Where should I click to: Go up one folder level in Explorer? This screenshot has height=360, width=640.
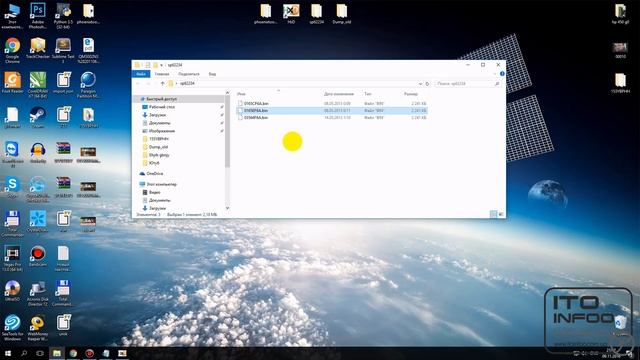click(x=162, y=84)
